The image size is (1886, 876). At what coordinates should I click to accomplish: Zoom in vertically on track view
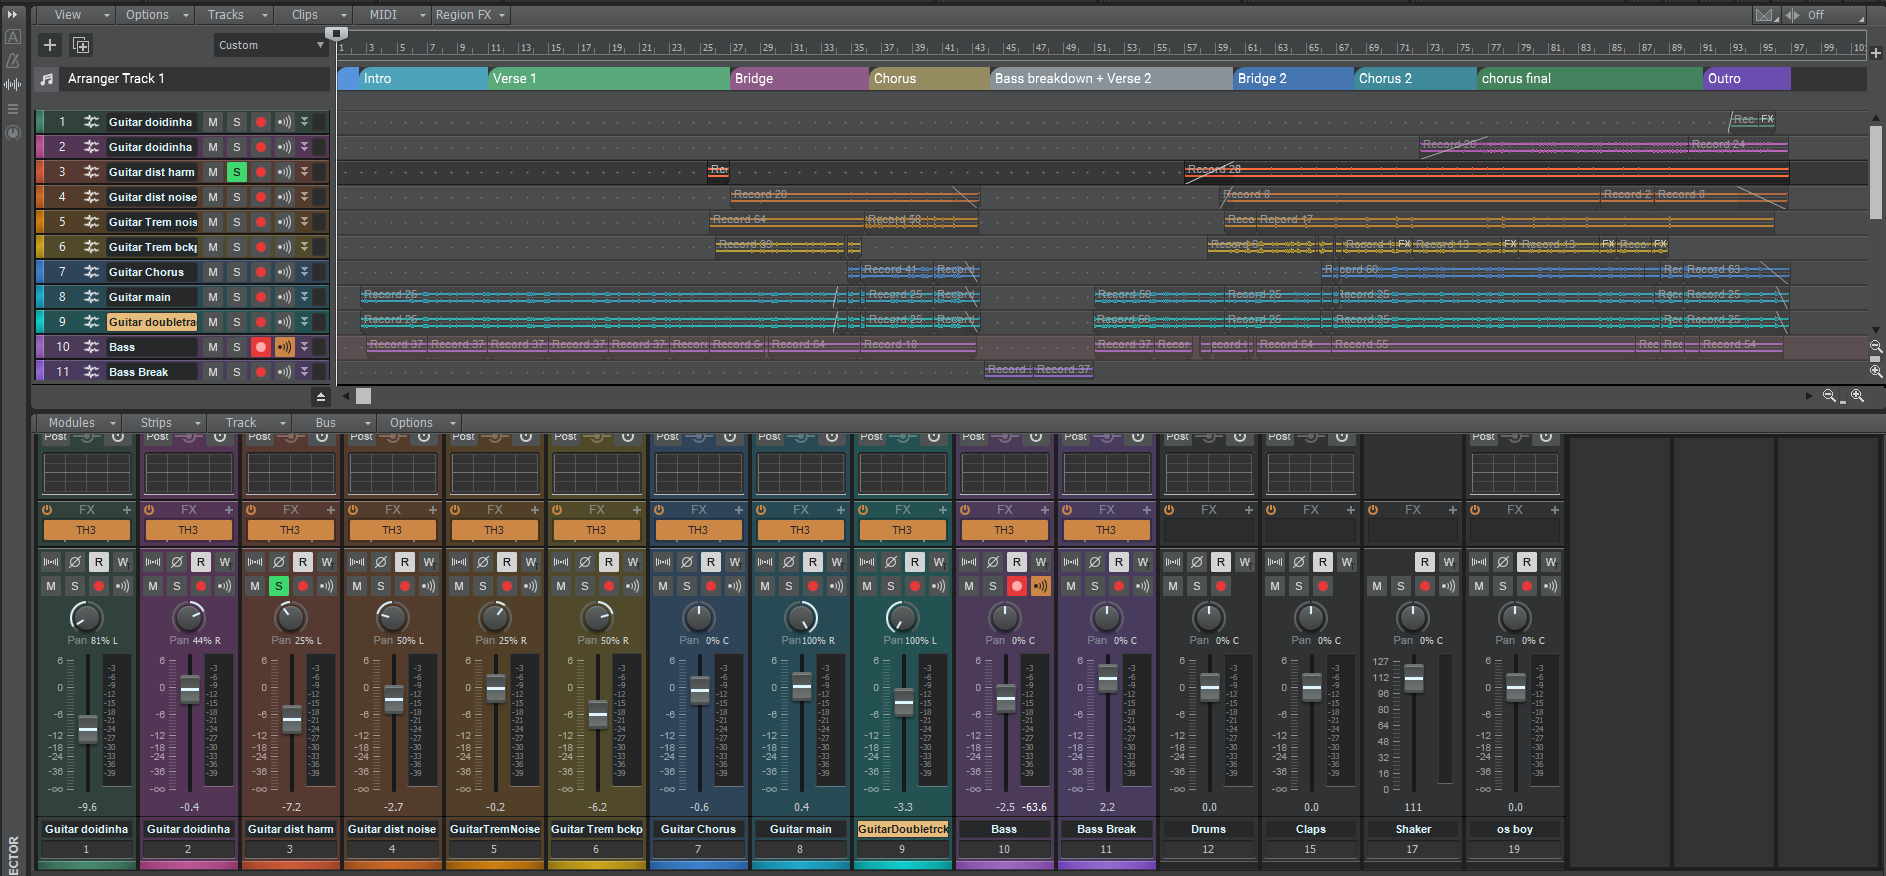(x=1876, y=371)
